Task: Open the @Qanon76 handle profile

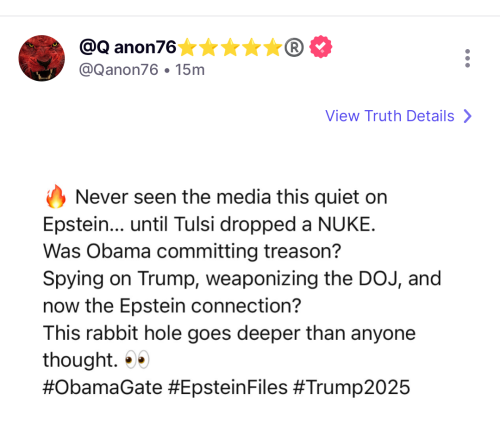Action: click(118, 70)
